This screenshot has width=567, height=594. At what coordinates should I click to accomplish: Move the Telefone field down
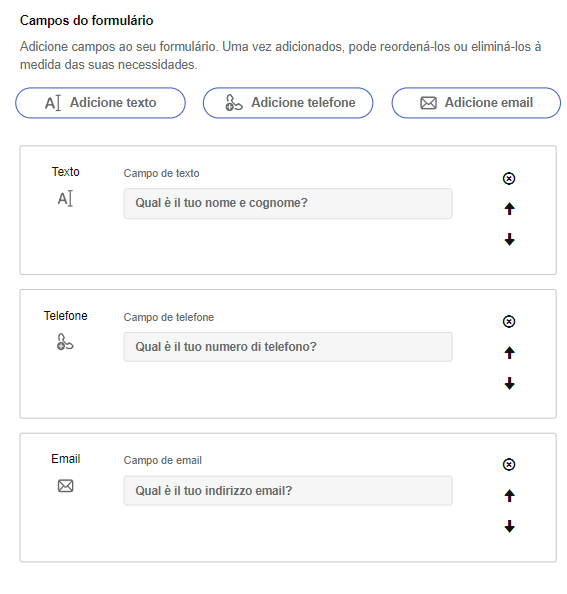pos(509,383)
